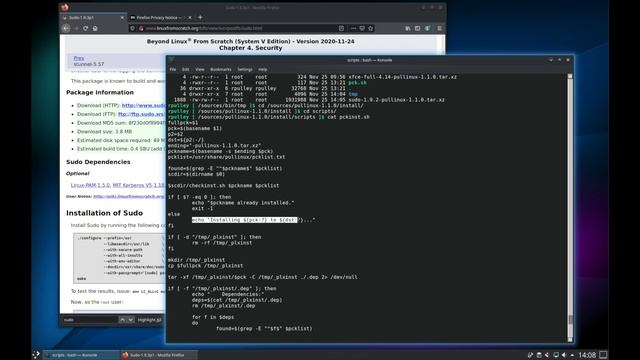Click the Show Desktop button in panel

[603, 355]
